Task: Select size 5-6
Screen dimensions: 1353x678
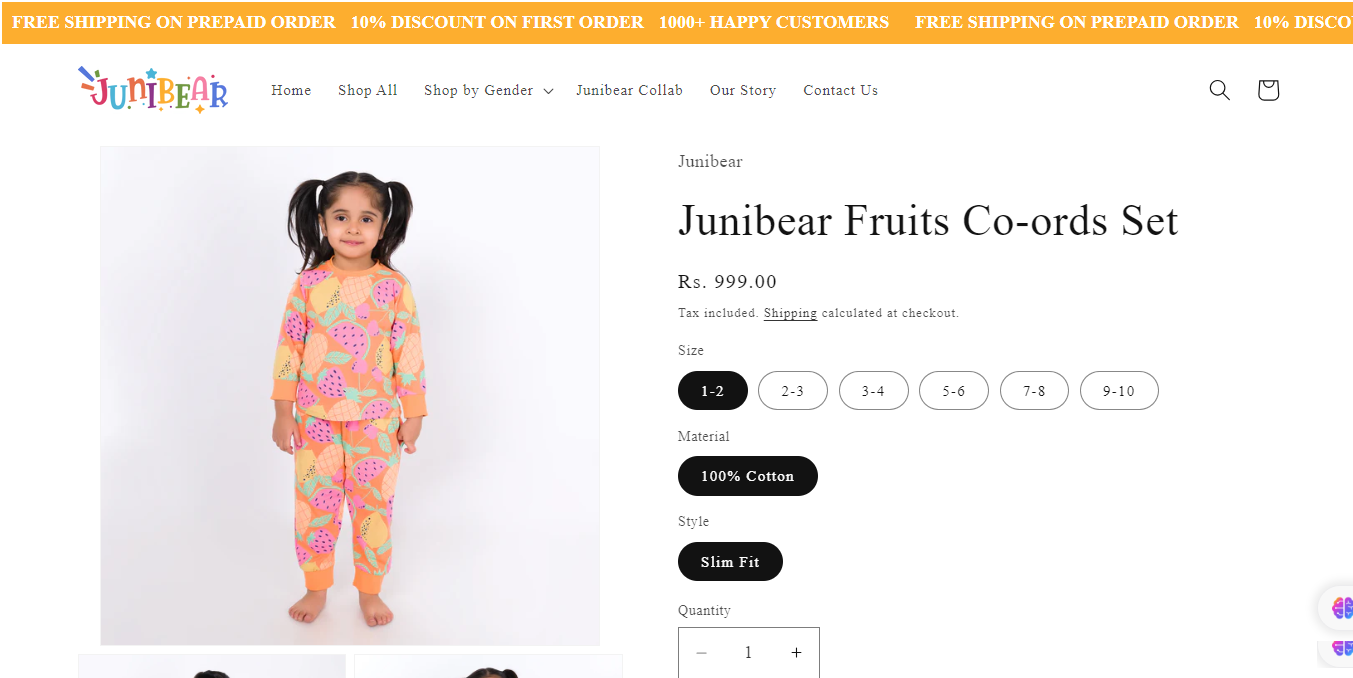Action: [x=953, y=391]
